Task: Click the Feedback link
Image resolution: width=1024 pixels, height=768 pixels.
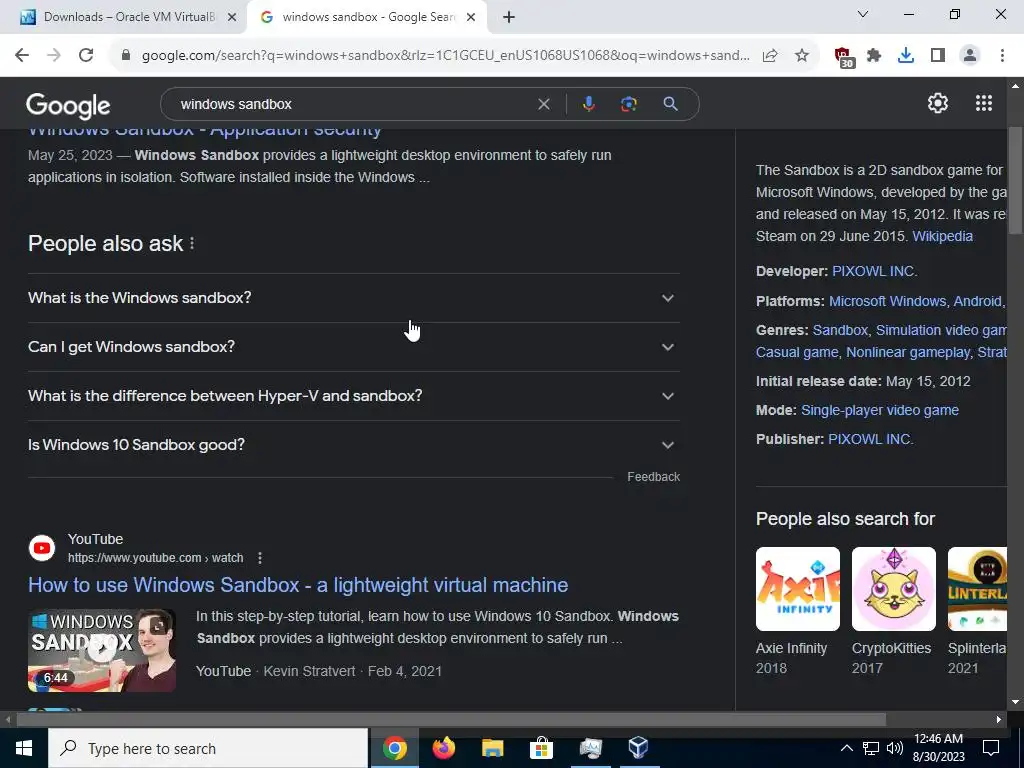Action: click(x=654, y=477)
